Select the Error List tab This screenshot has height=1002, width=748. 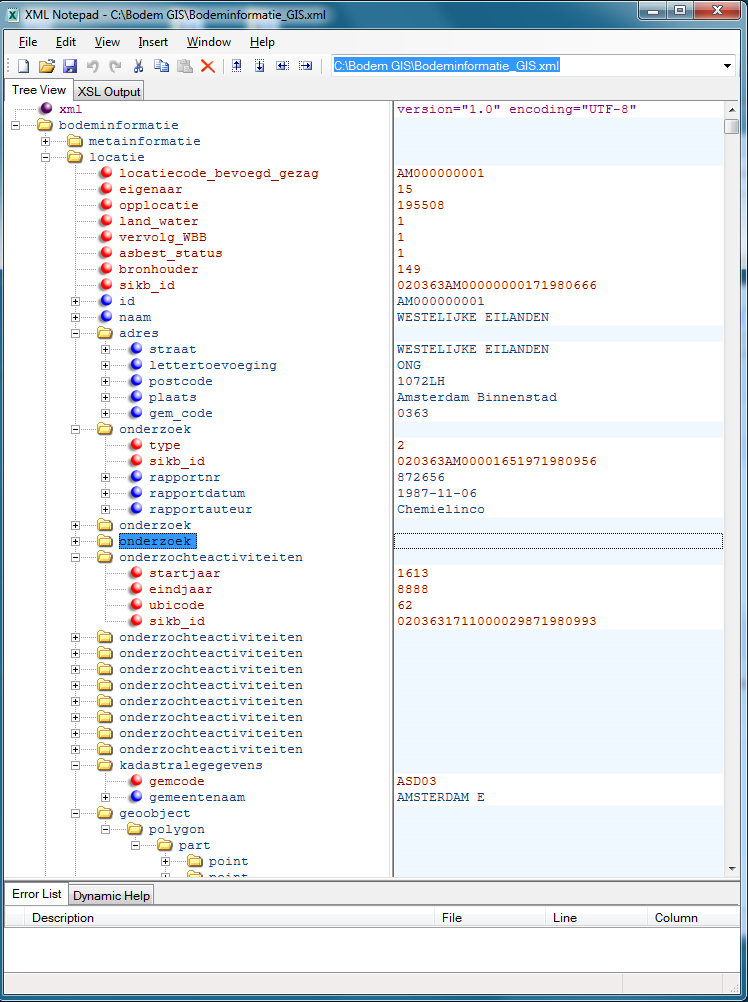36,894
